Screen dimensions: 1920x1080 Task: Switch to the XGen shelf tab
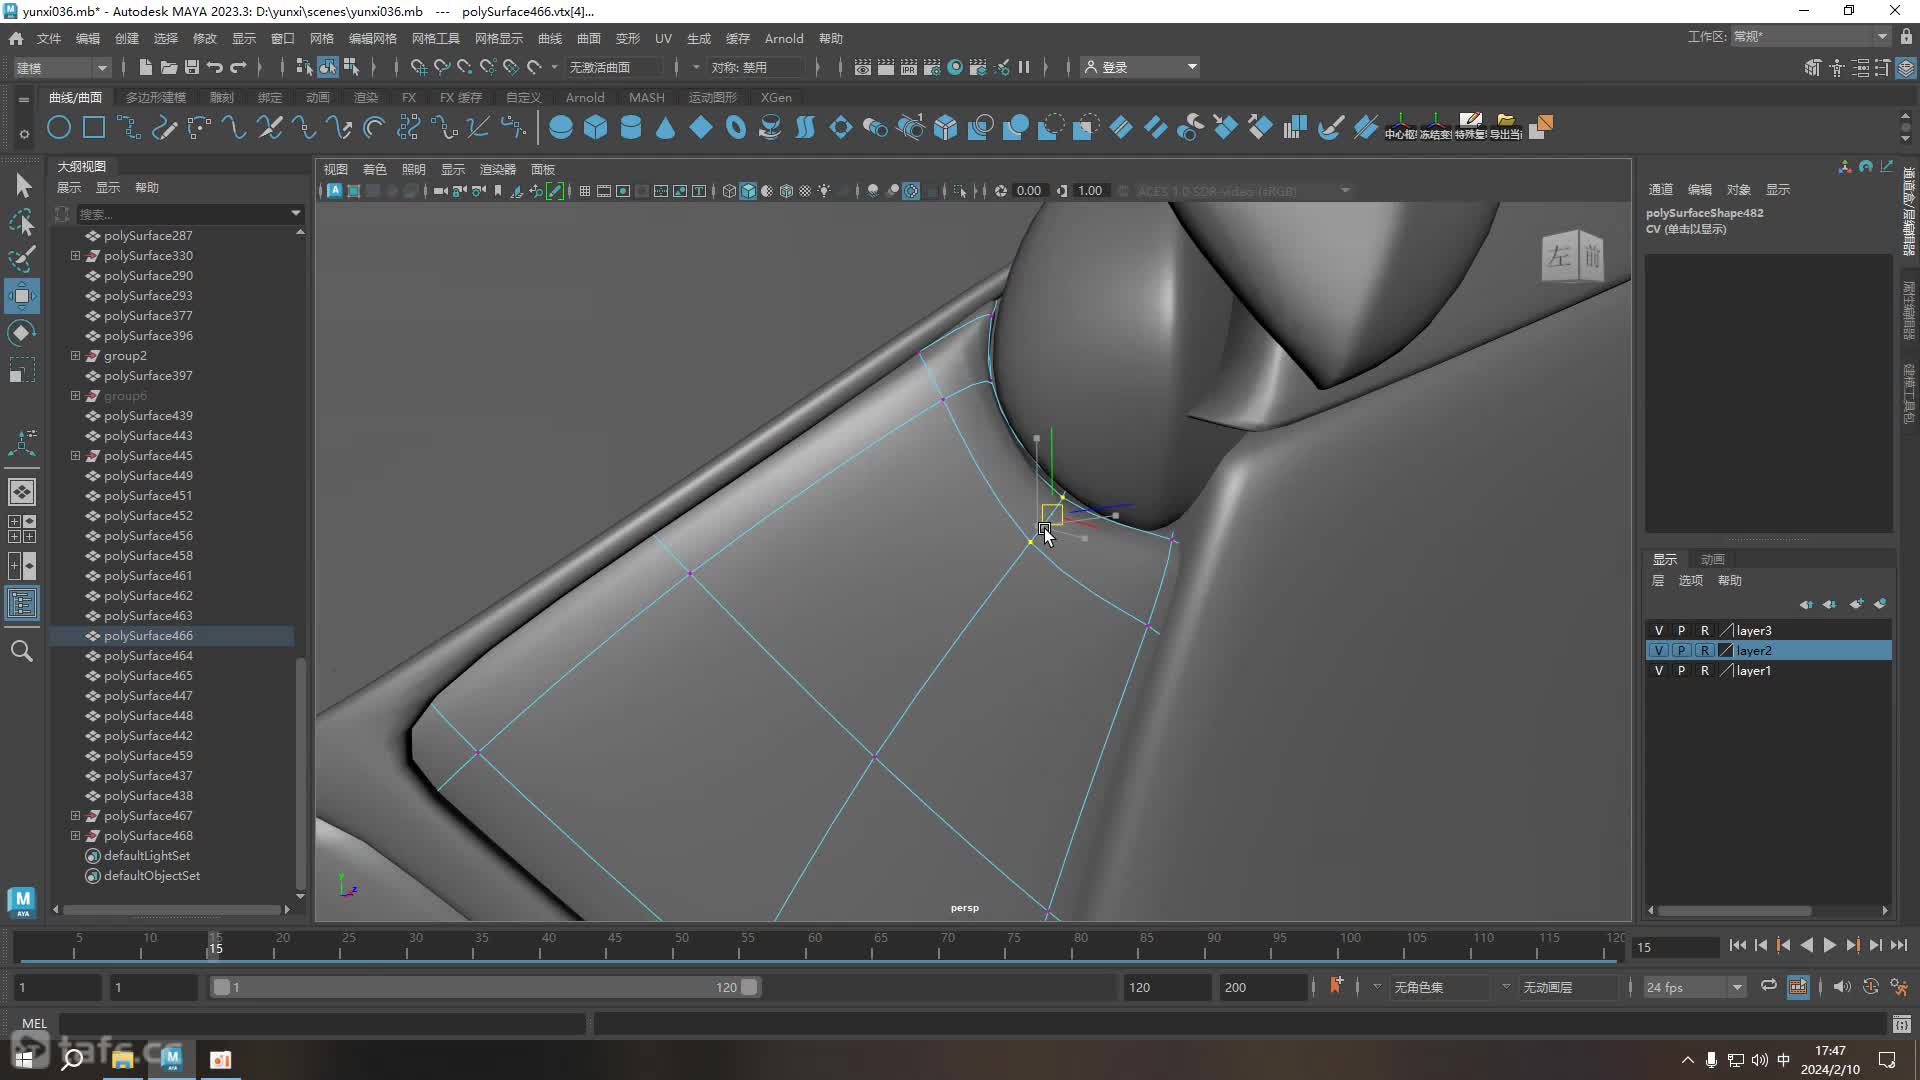[x=776, y=98]
